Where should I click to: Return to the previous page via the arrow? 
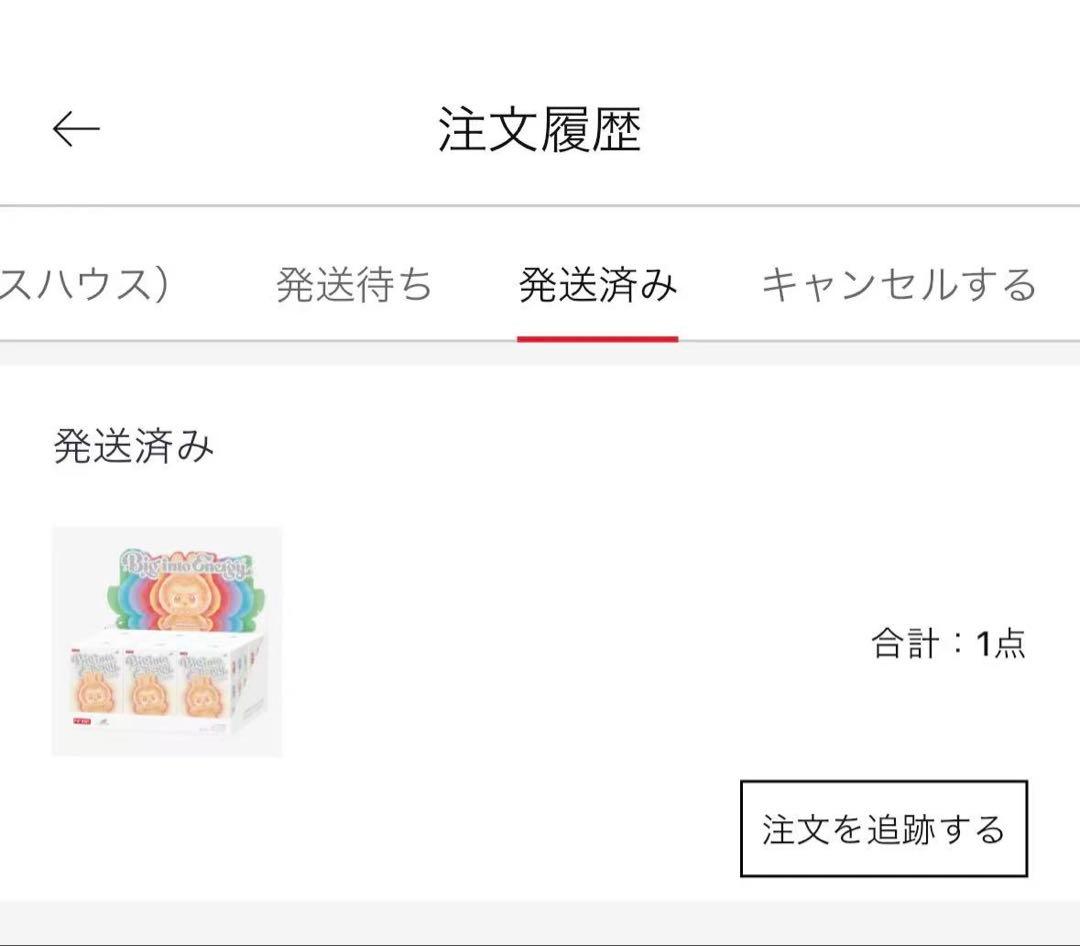point(75,127)
